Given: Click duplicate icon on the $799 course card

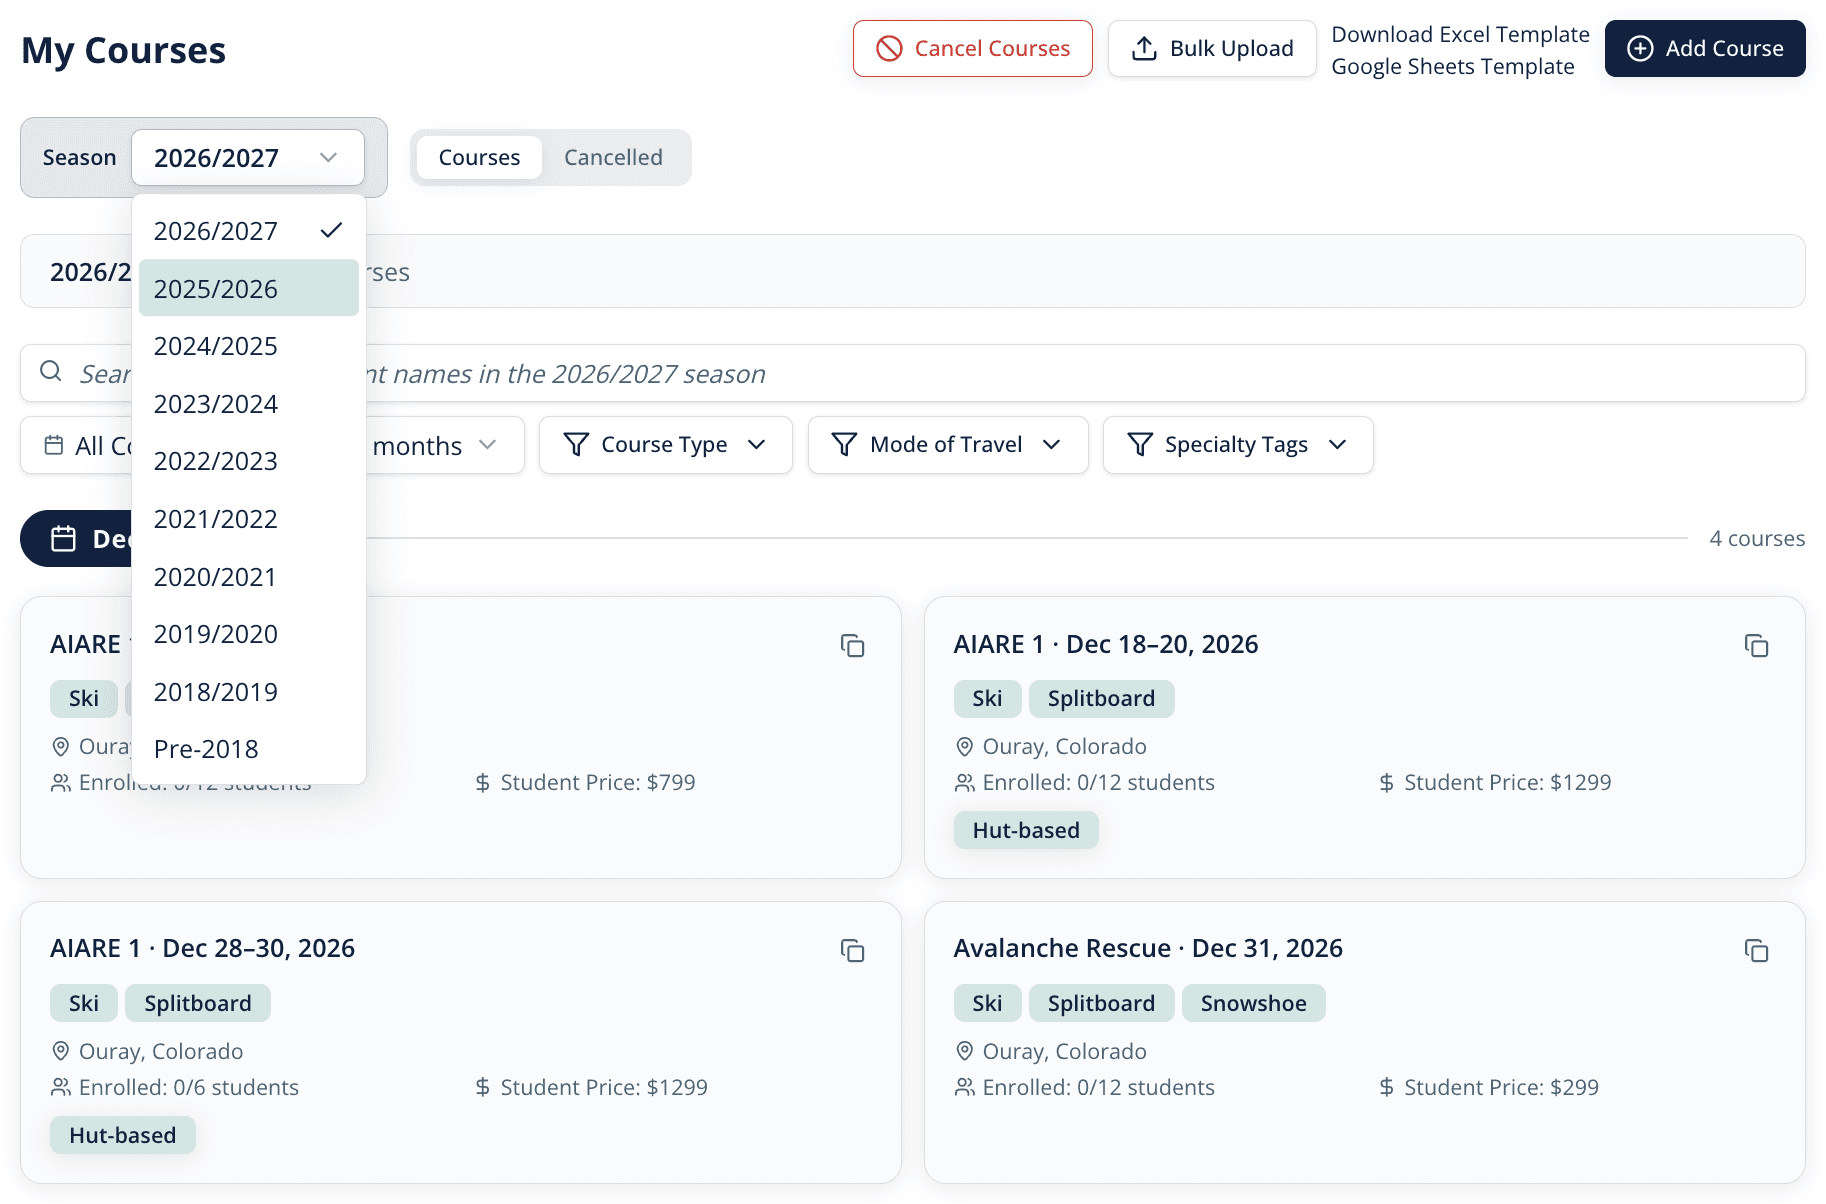Looking at the screenshot, I should tap(852, 646).
